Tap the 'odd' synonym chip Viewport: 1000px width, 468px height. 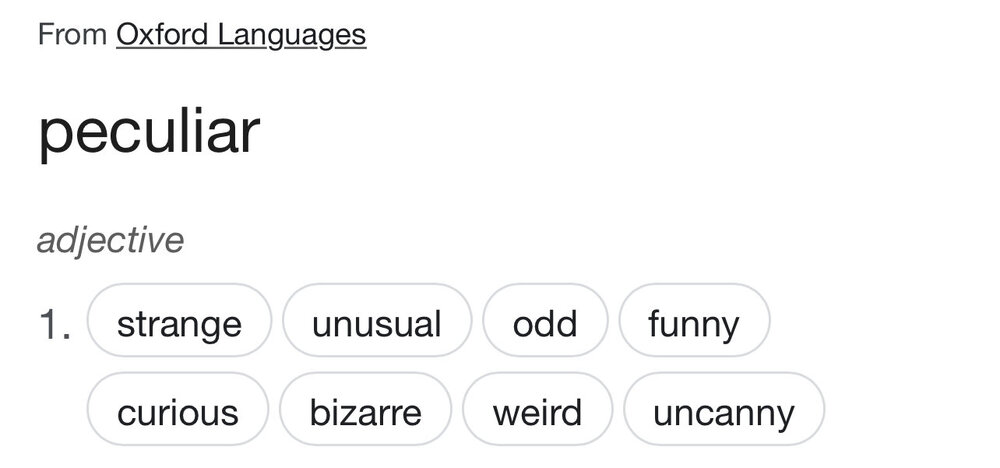(545, 323)
